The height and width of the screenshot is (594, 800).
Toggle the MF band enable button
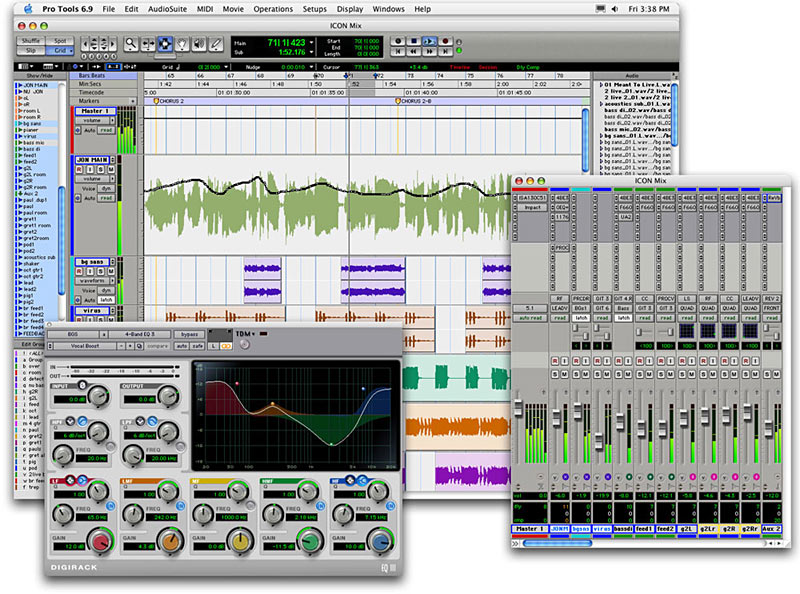[x=250, y=506]
